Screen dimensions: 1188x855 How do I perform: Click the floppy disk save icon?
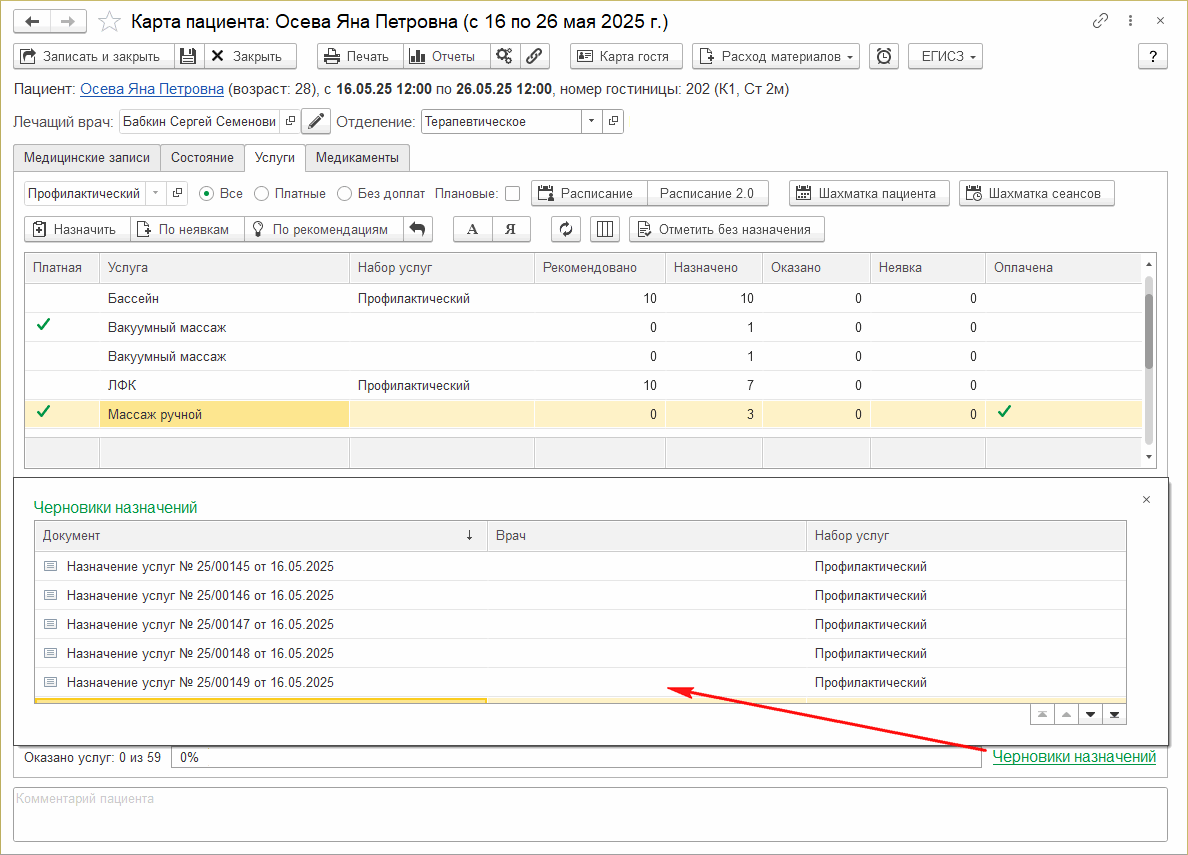pyautogui.click(x=187, y=57)
